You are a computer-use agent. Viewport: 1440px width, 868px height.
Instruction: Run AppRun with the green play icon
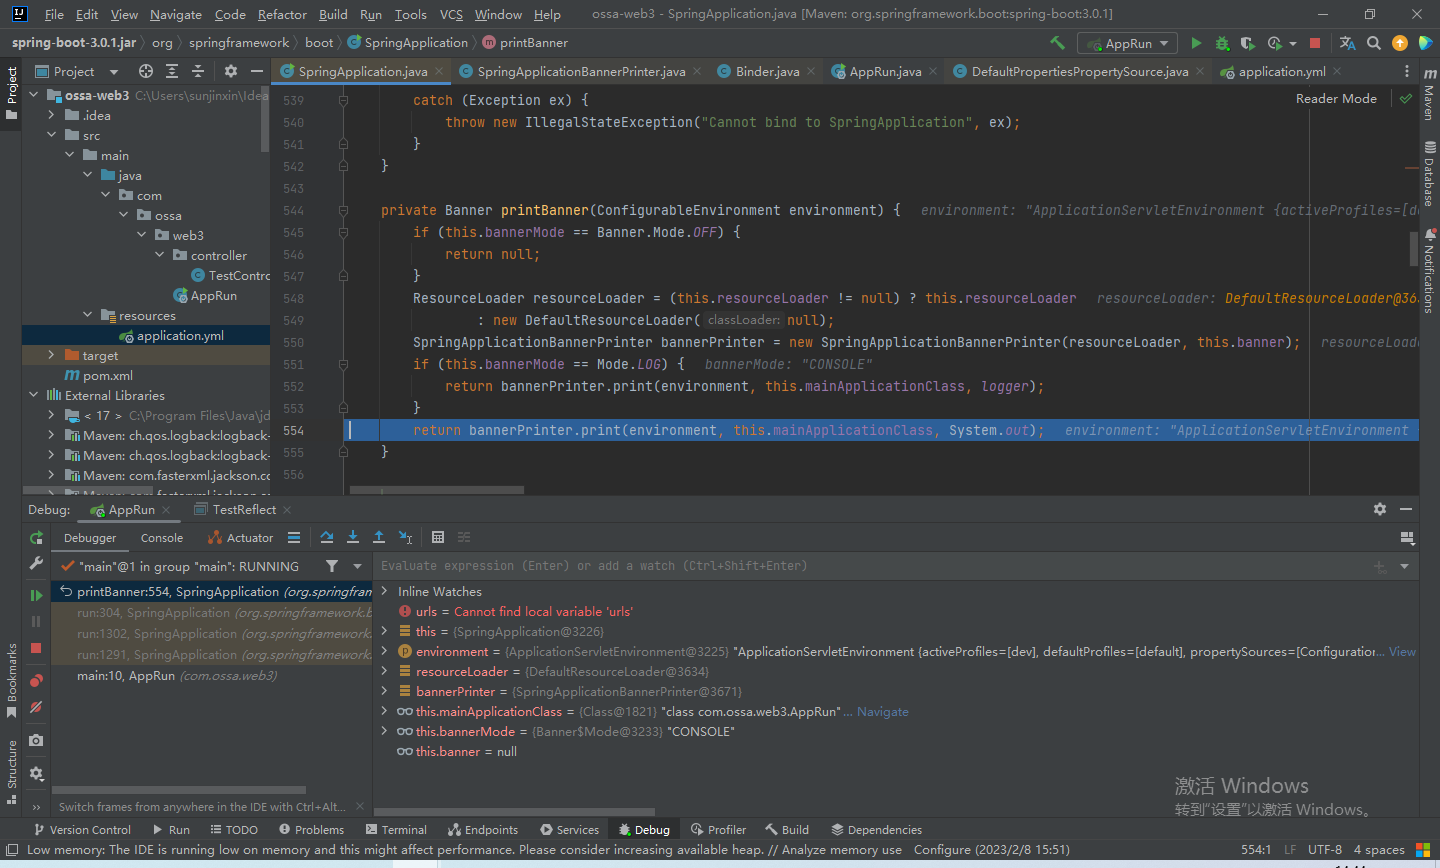1196,43
